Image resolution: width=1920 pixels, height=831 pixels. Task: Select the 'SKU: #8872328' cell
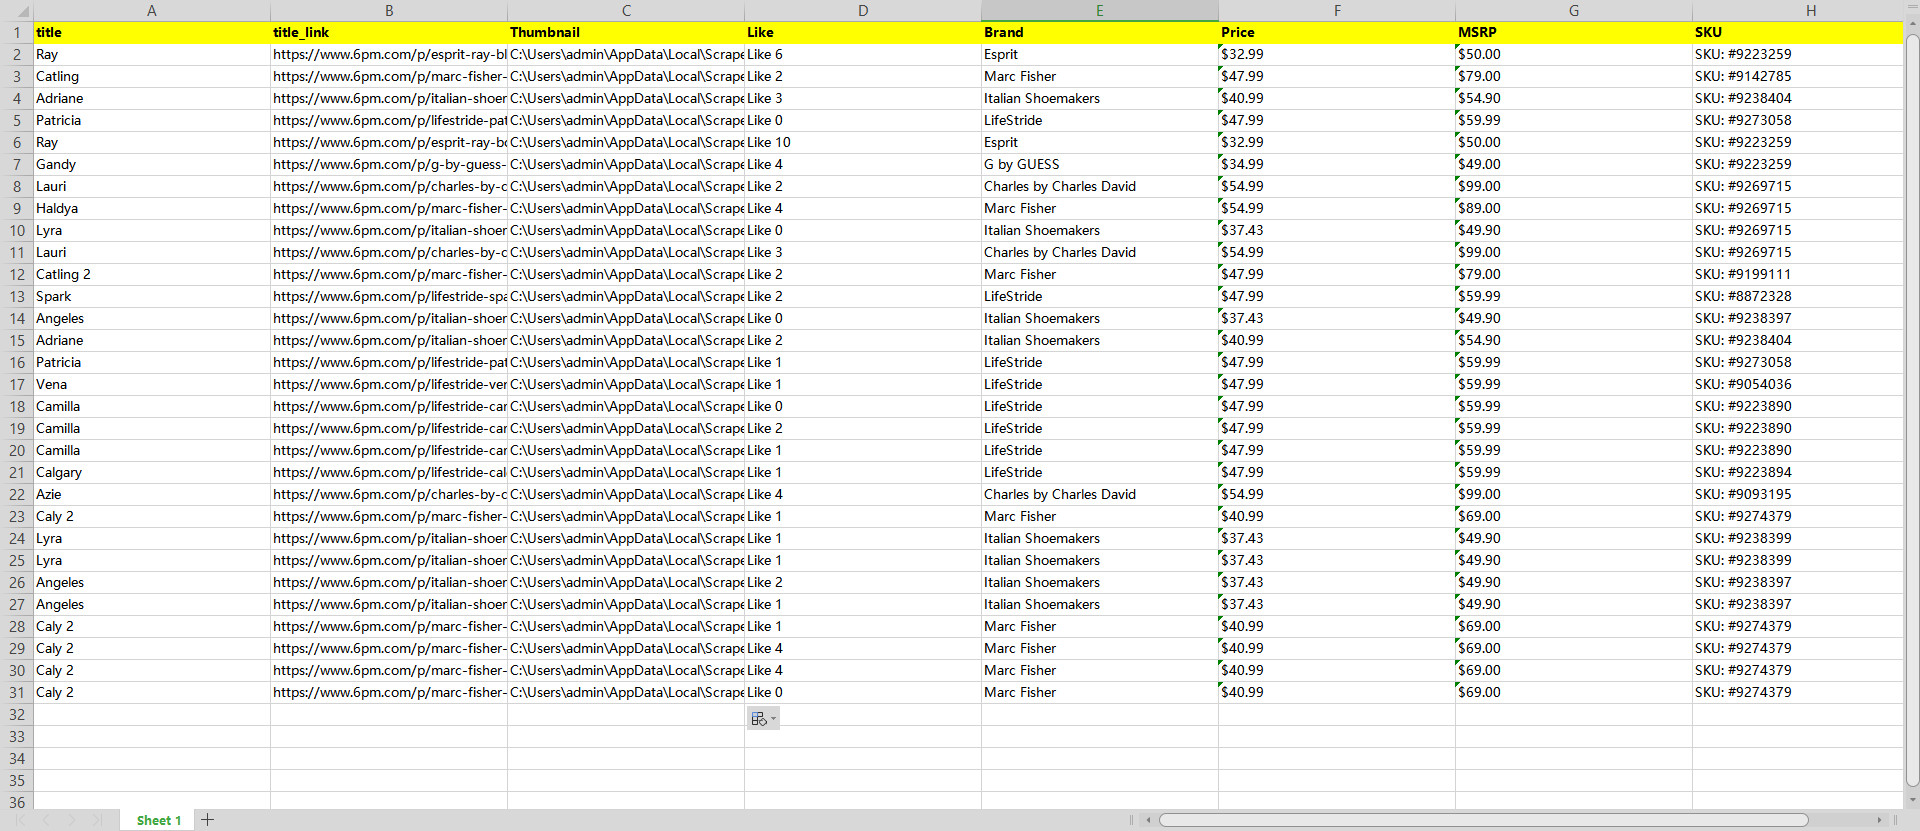1798,296
